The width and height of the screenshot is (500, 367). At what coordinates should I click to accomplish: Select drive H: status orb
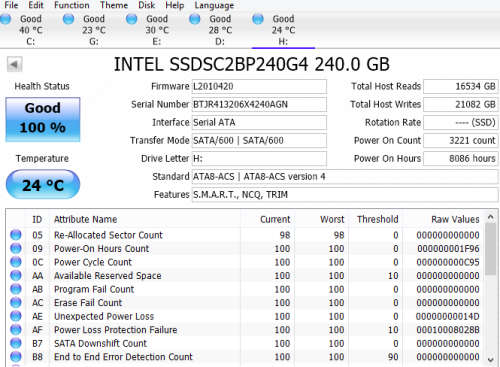(x=258, y=19)
